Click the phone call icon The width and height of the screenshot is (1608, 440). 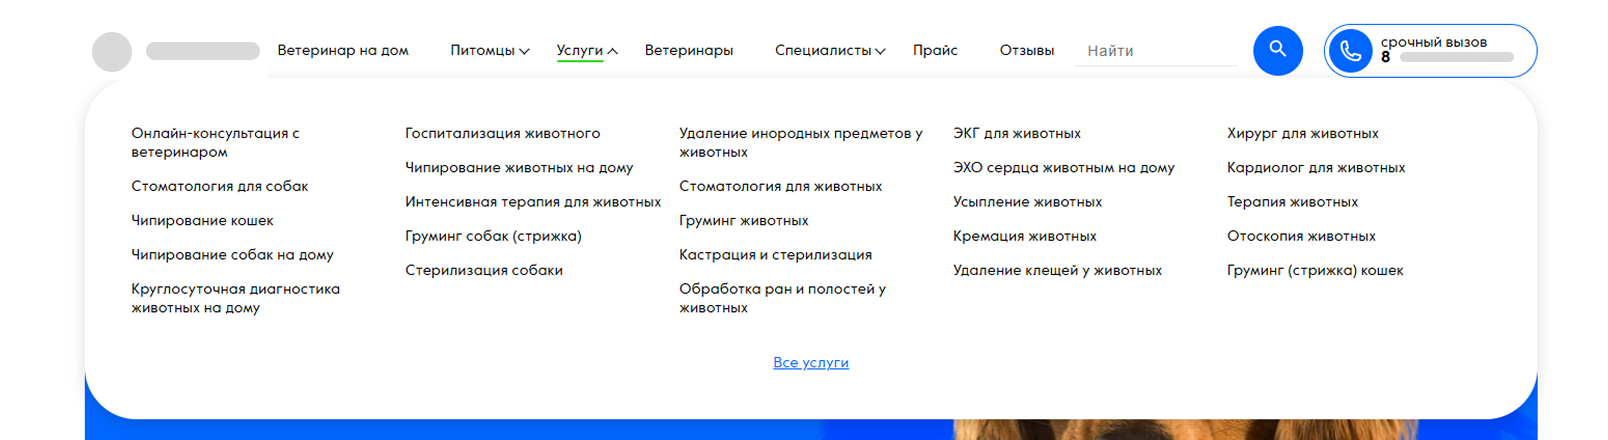coord(1350,51)
